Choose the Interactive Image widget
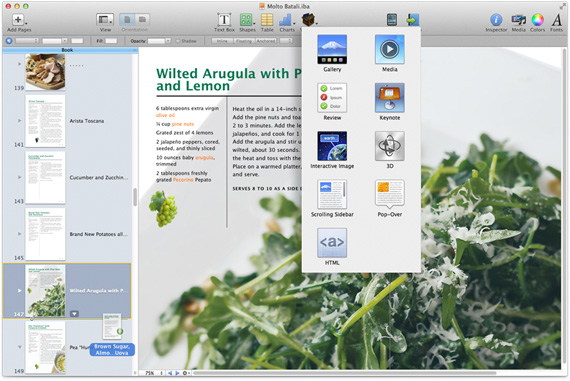The width and height of the screenshot is (570, 381). point(332,146)
